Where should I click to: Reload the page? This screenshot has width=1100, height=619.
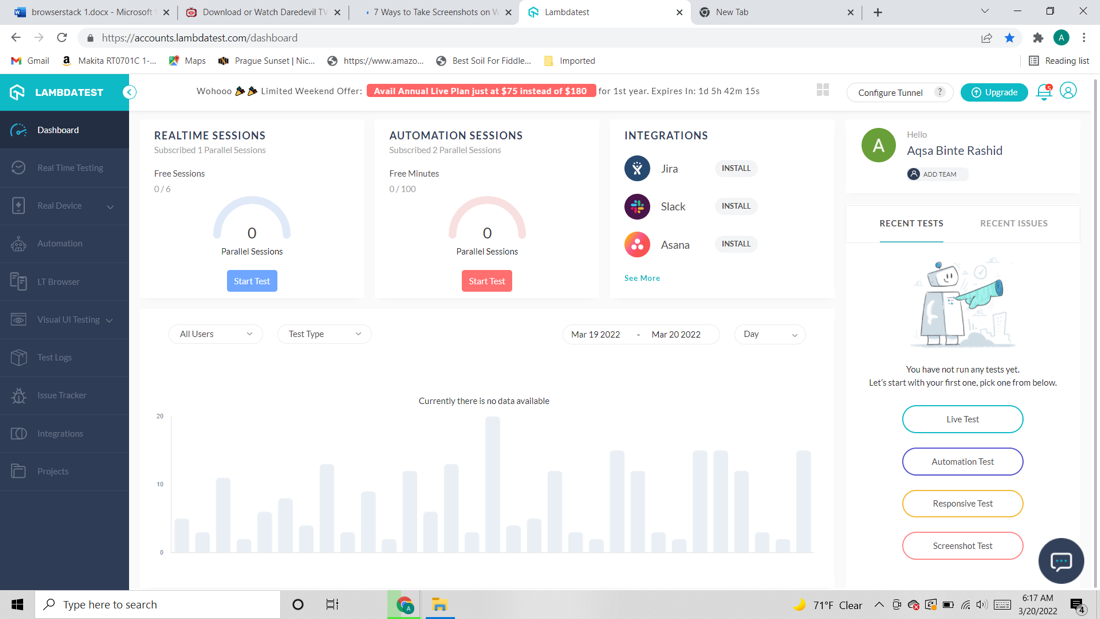point(62,37)
